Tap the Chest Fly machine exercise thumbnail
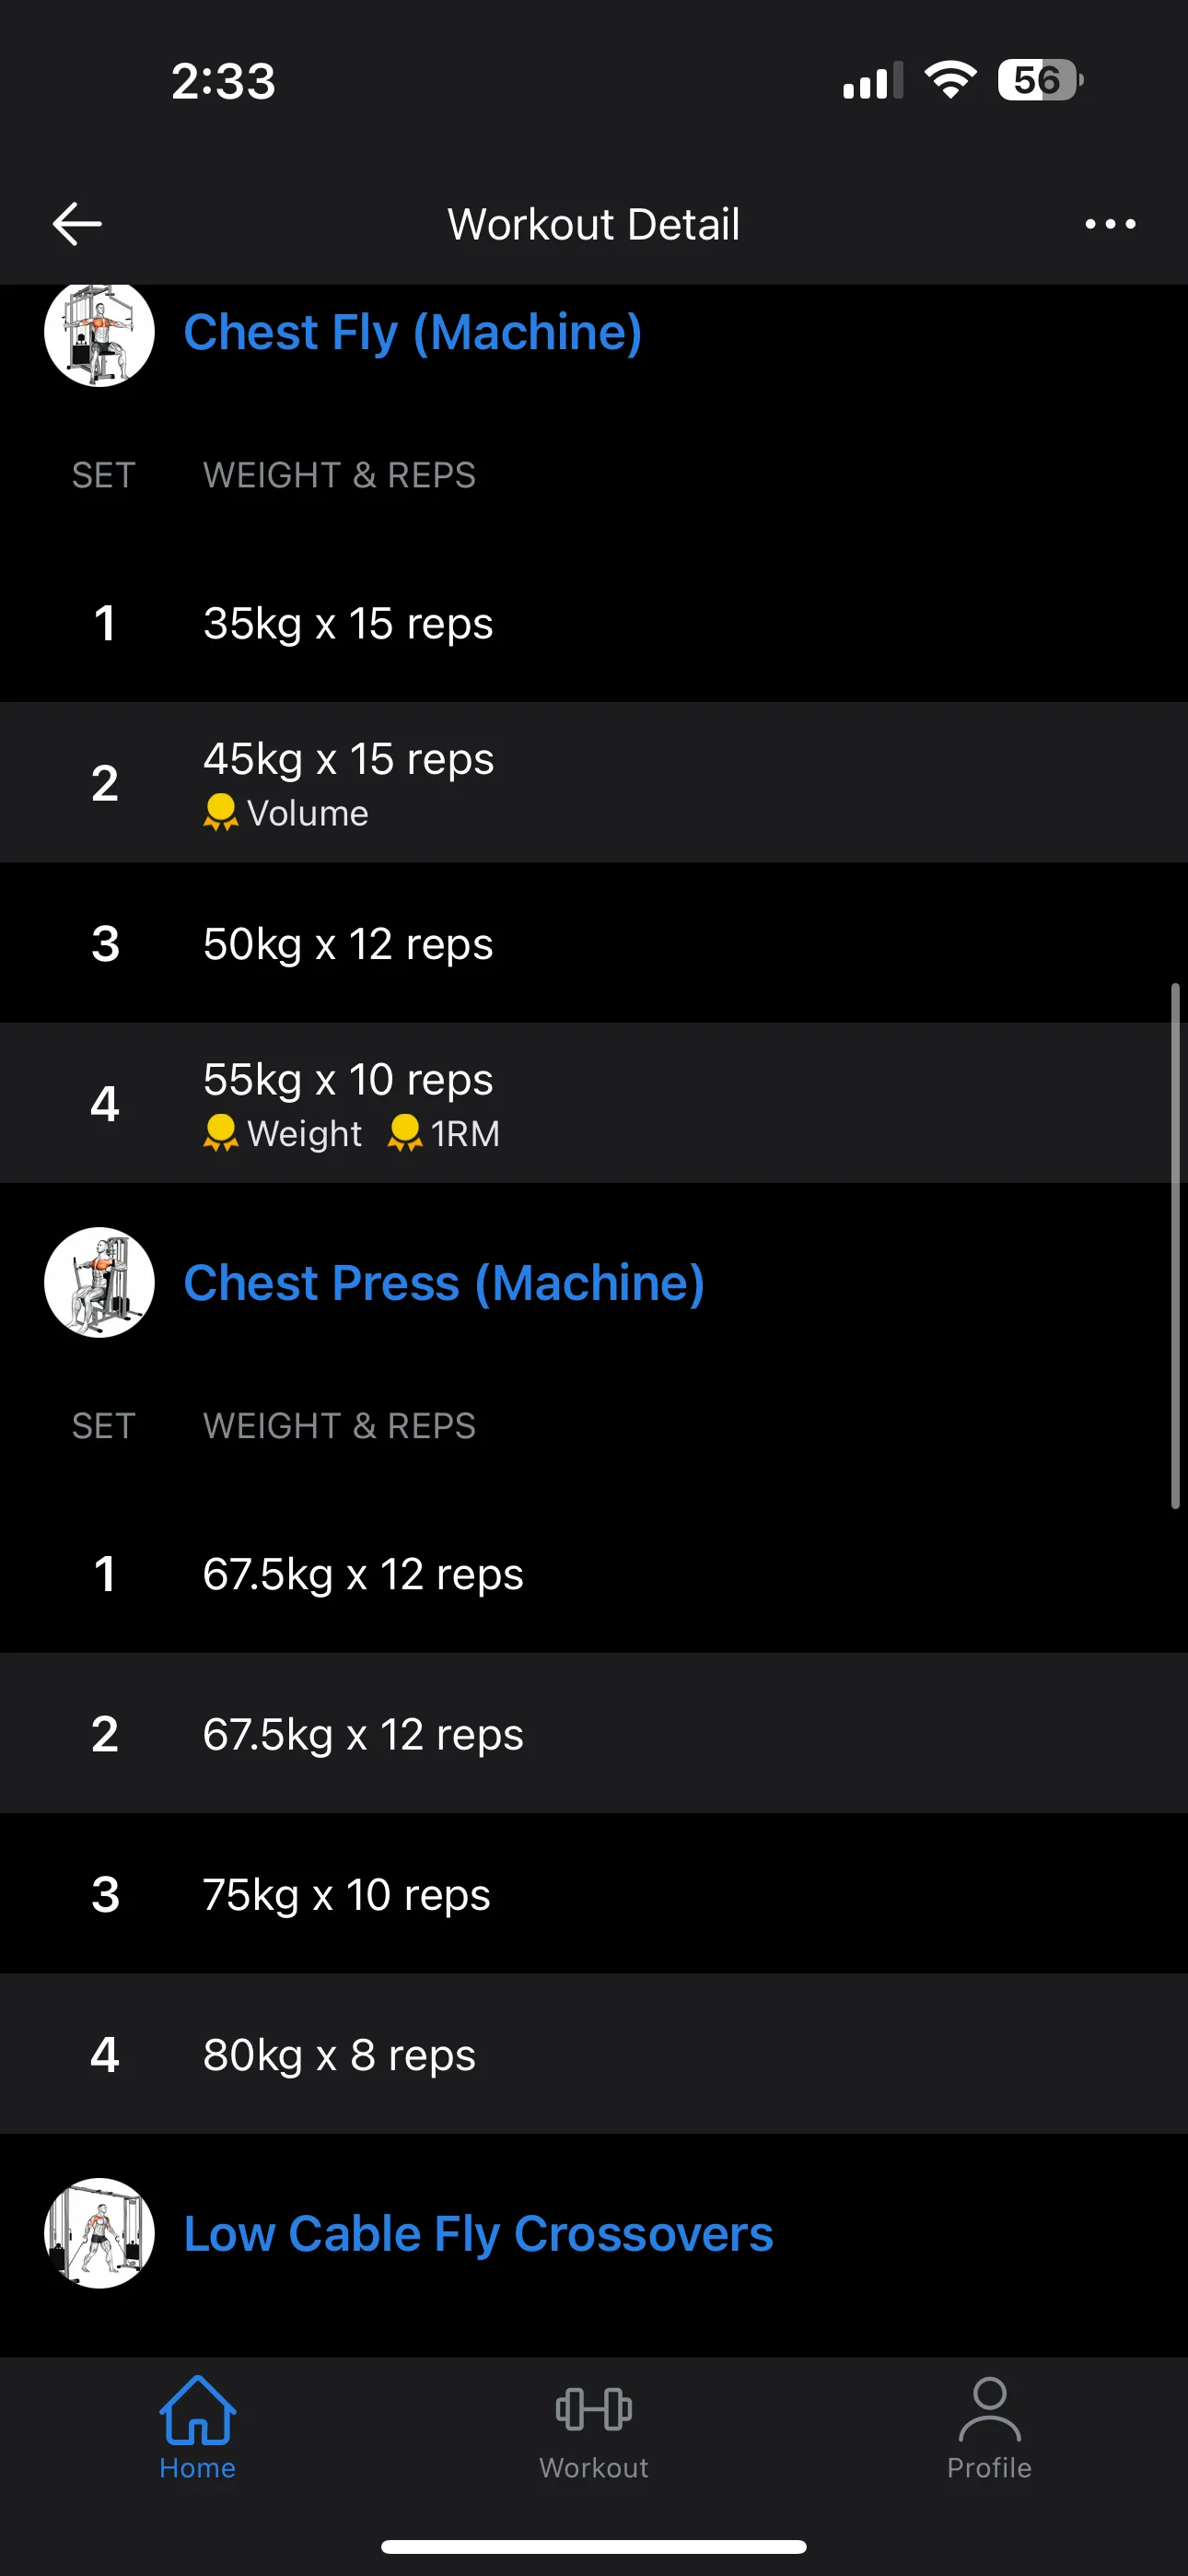The image size is (1188, 2576). click(99, 333)
